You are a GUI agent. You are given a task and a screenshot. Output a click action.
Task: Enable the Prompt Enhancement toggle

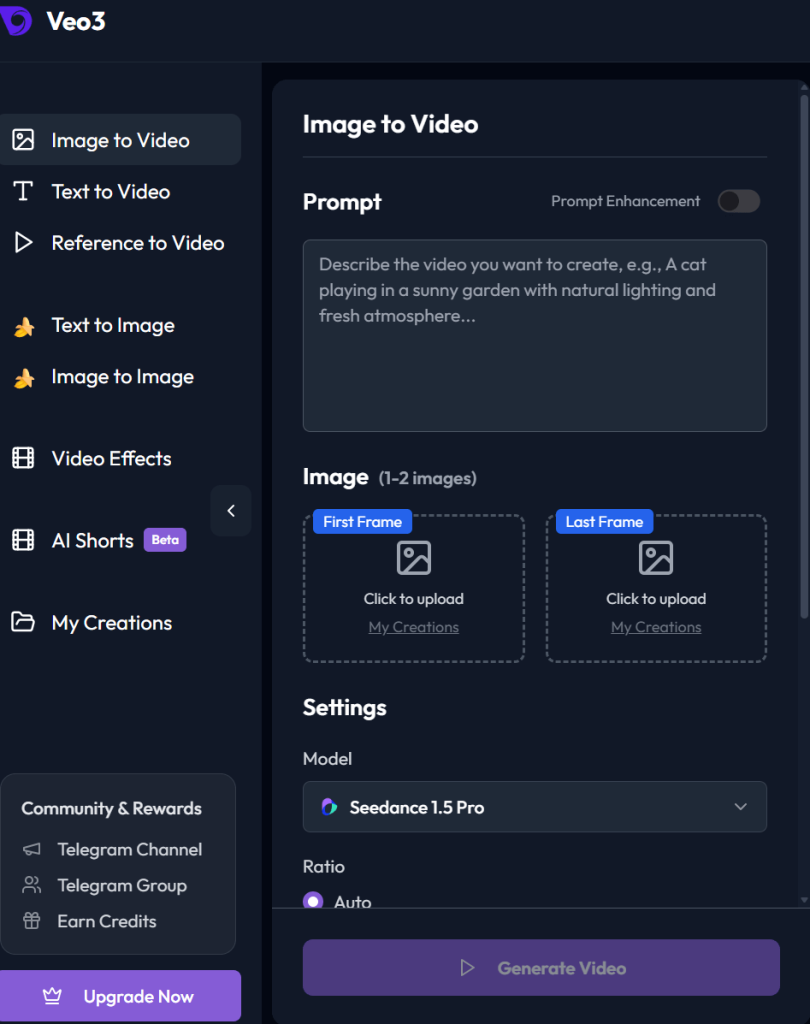(738, 202)
